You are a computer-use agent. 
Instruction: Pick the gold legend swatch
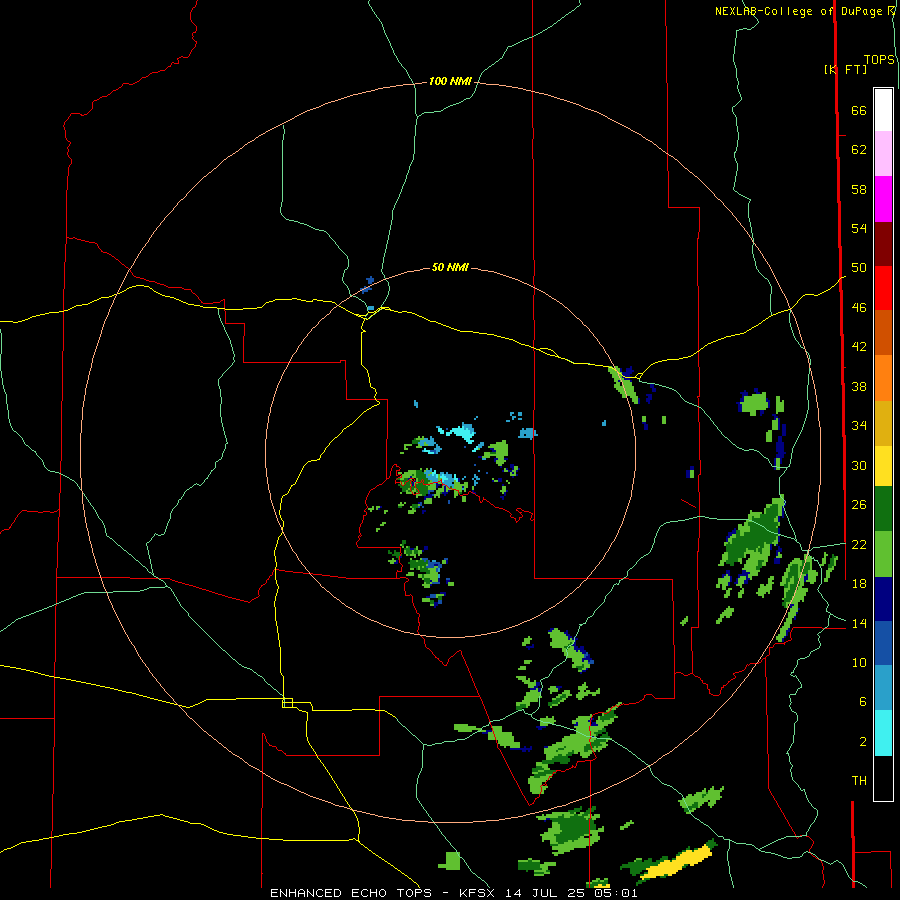883,423
